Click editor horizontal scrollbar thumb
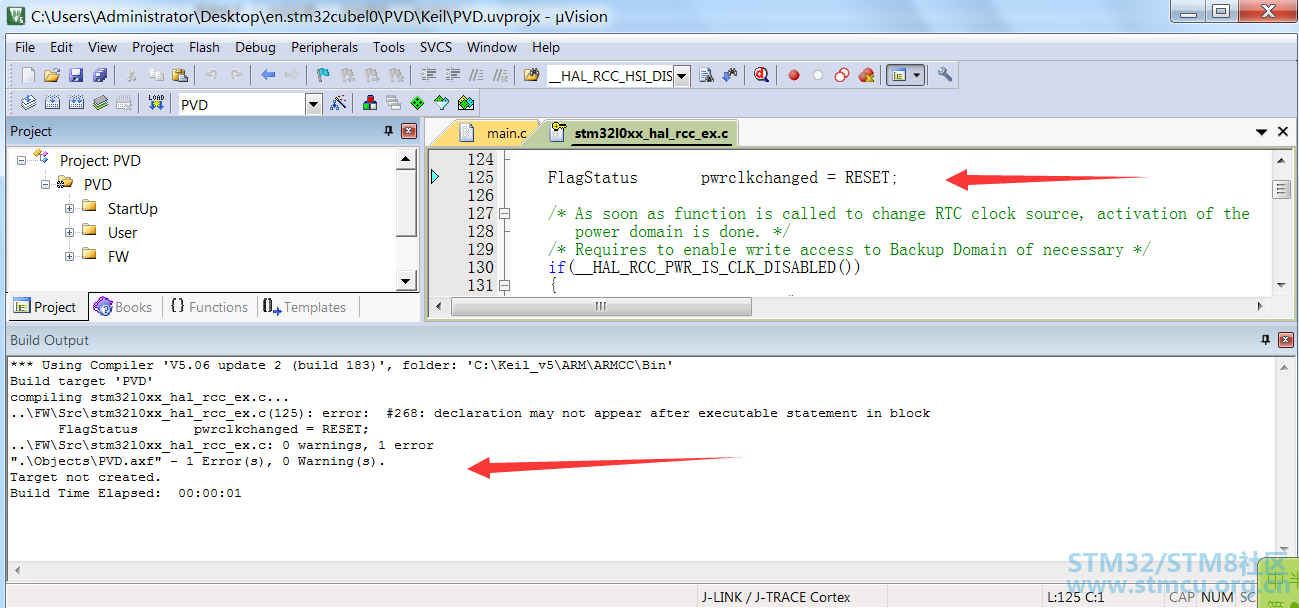The width and height of the screenshot is (1299, 608). [x=601, y=306]
